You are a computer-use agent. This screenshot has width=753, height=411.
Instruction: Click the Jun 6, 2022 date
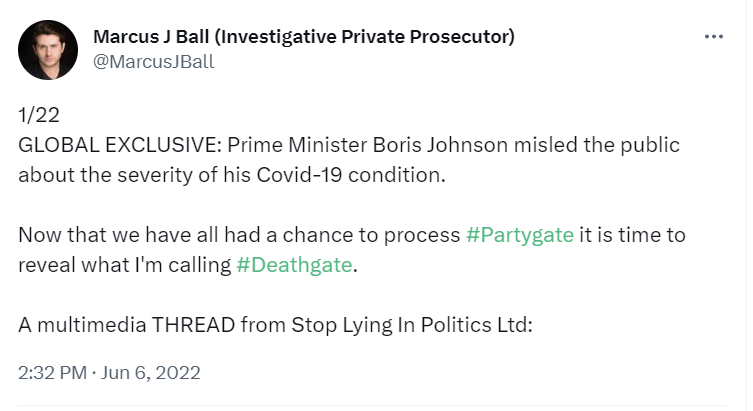click(x=154, y=373)
